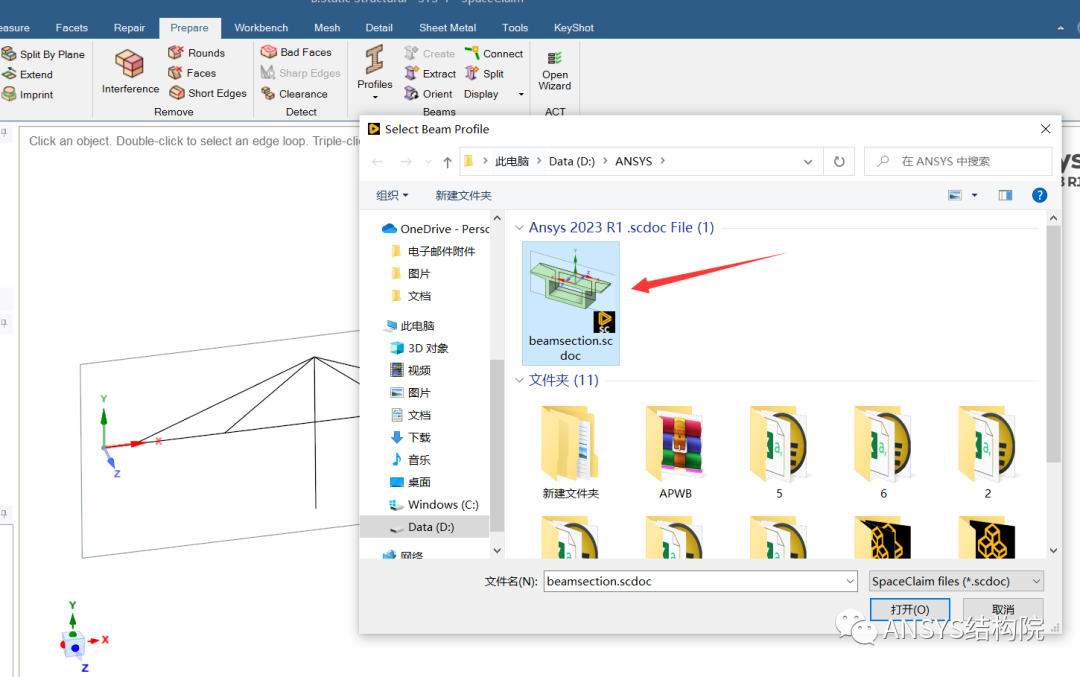Open the Clearance detect tool
Viewport: 1080px width, 677px height.
[x=295, y=93]
